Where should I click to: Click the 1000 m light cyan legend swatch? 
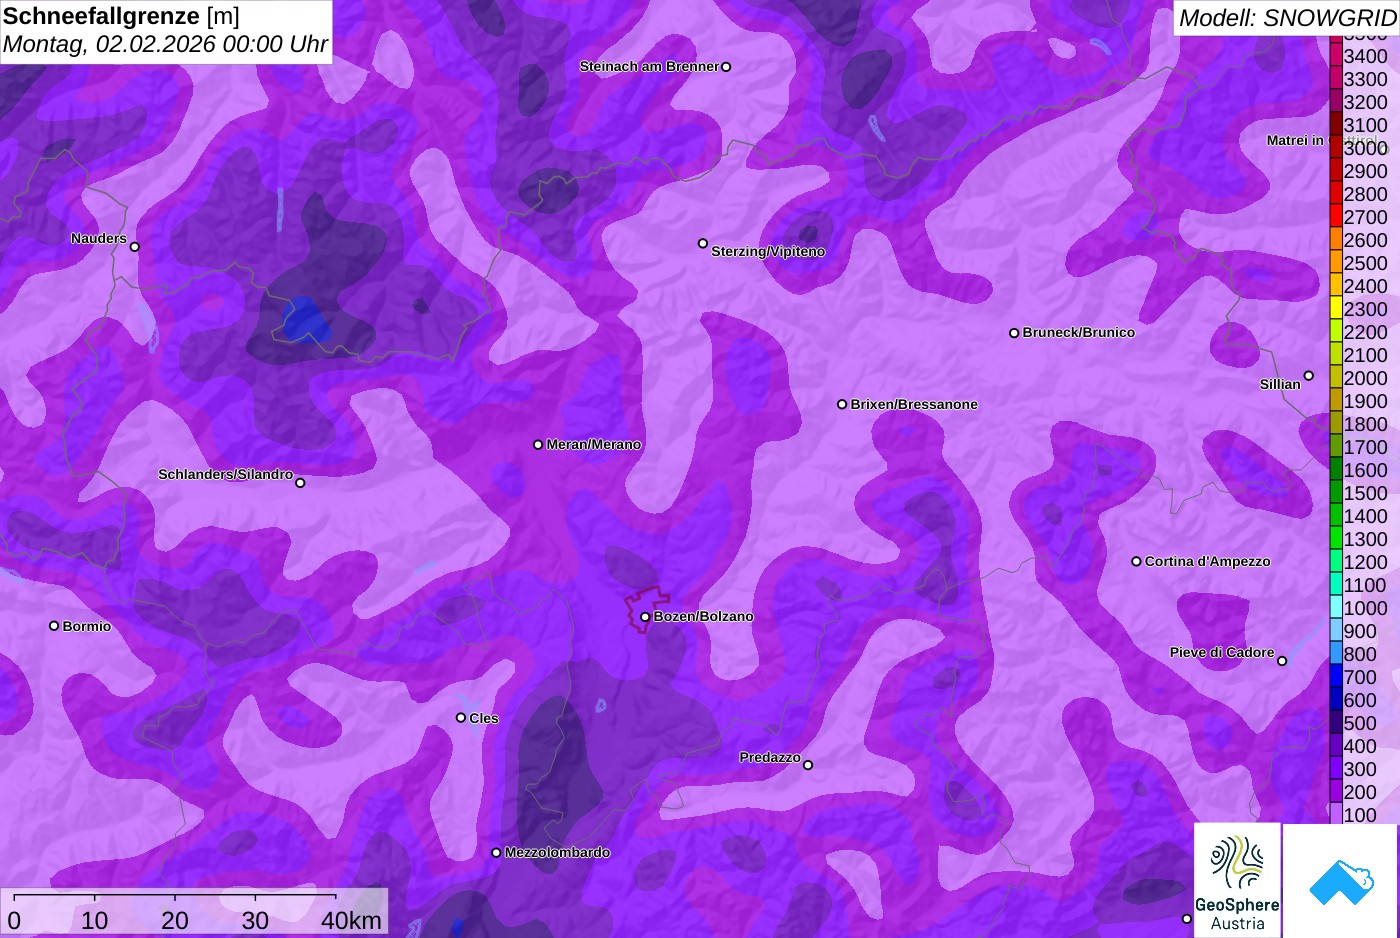(1336, 606)
